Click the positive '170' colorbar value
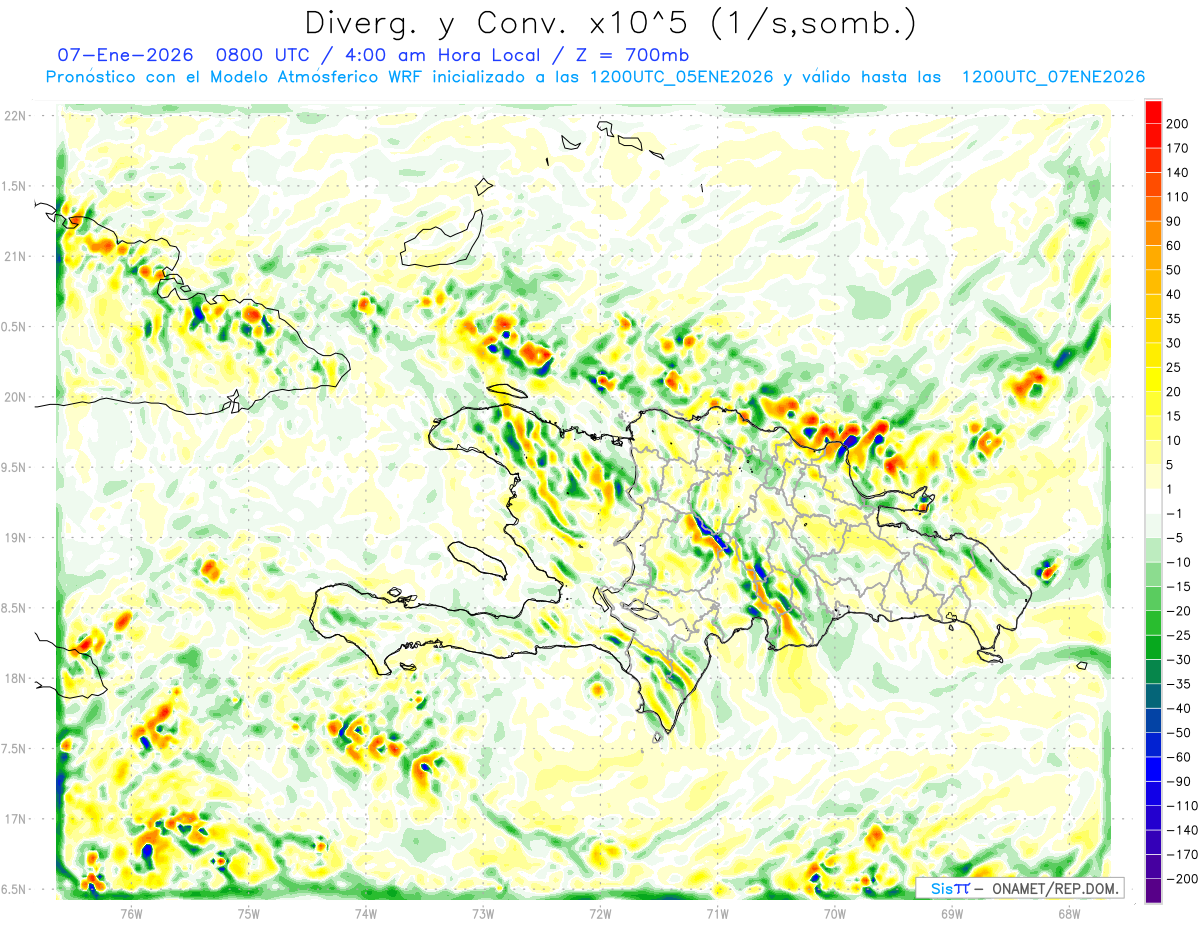1200x927 pixels. (x=1178, y=148)
